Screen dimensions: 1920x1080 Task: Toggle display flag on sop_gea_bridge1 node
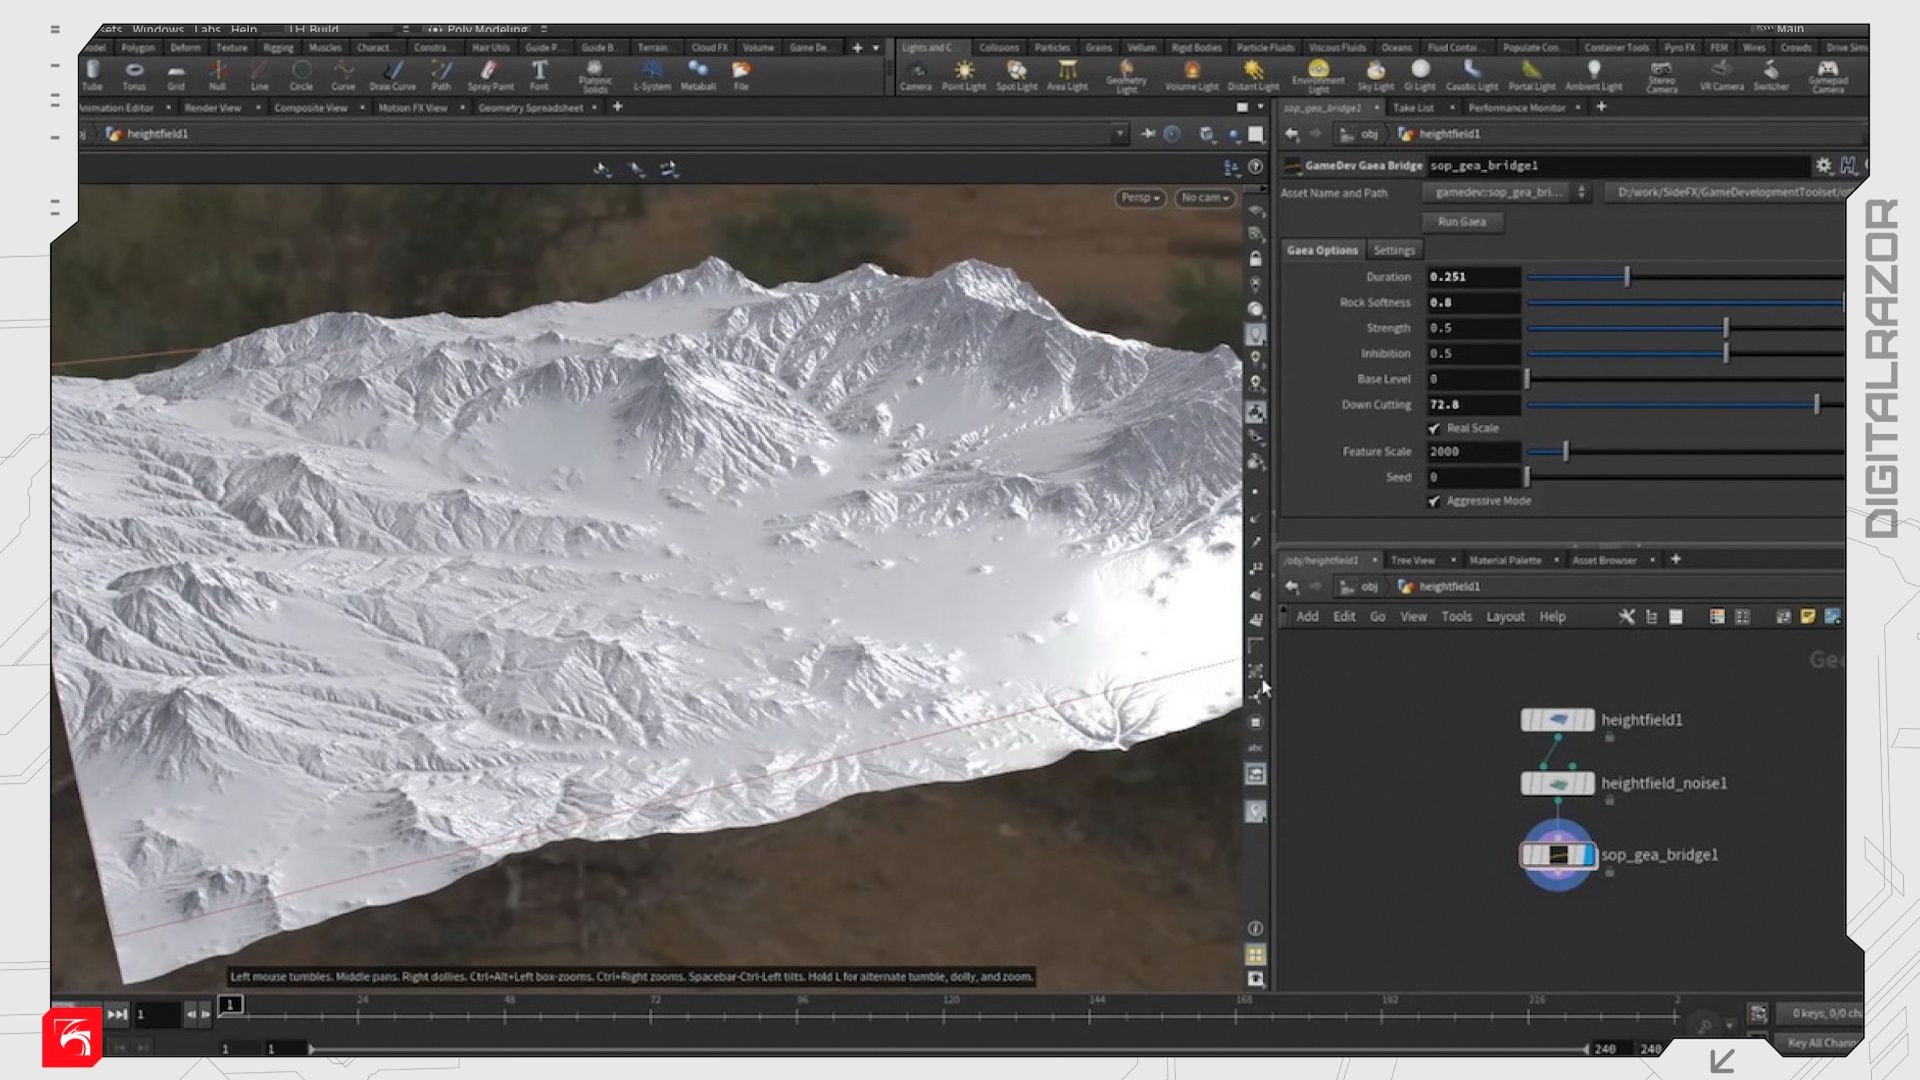[x=1588, y=855]
